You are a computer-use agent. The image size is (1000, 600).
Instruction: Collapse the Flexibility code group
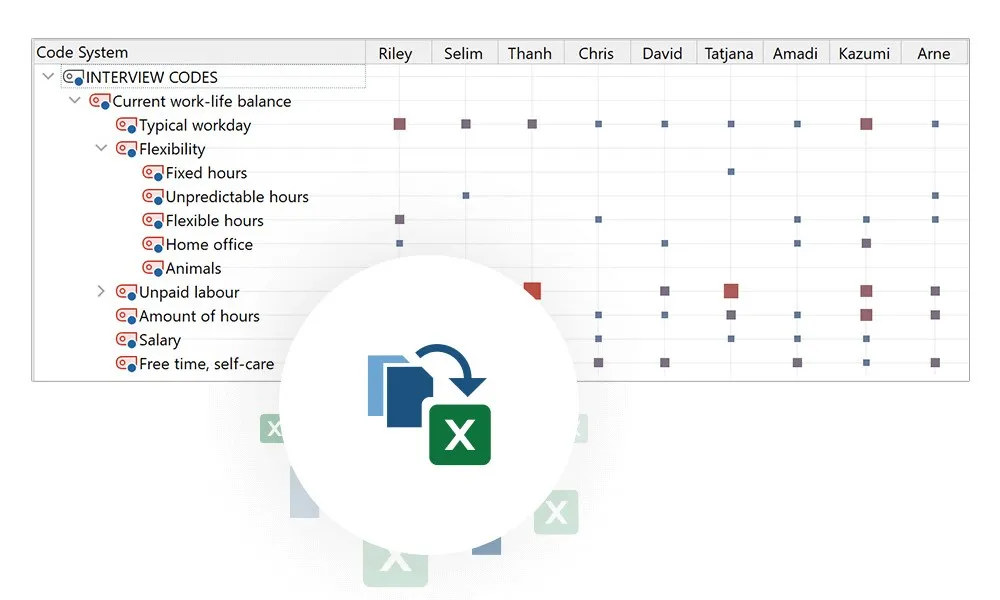pyautogui.click(x=101, y=148)
